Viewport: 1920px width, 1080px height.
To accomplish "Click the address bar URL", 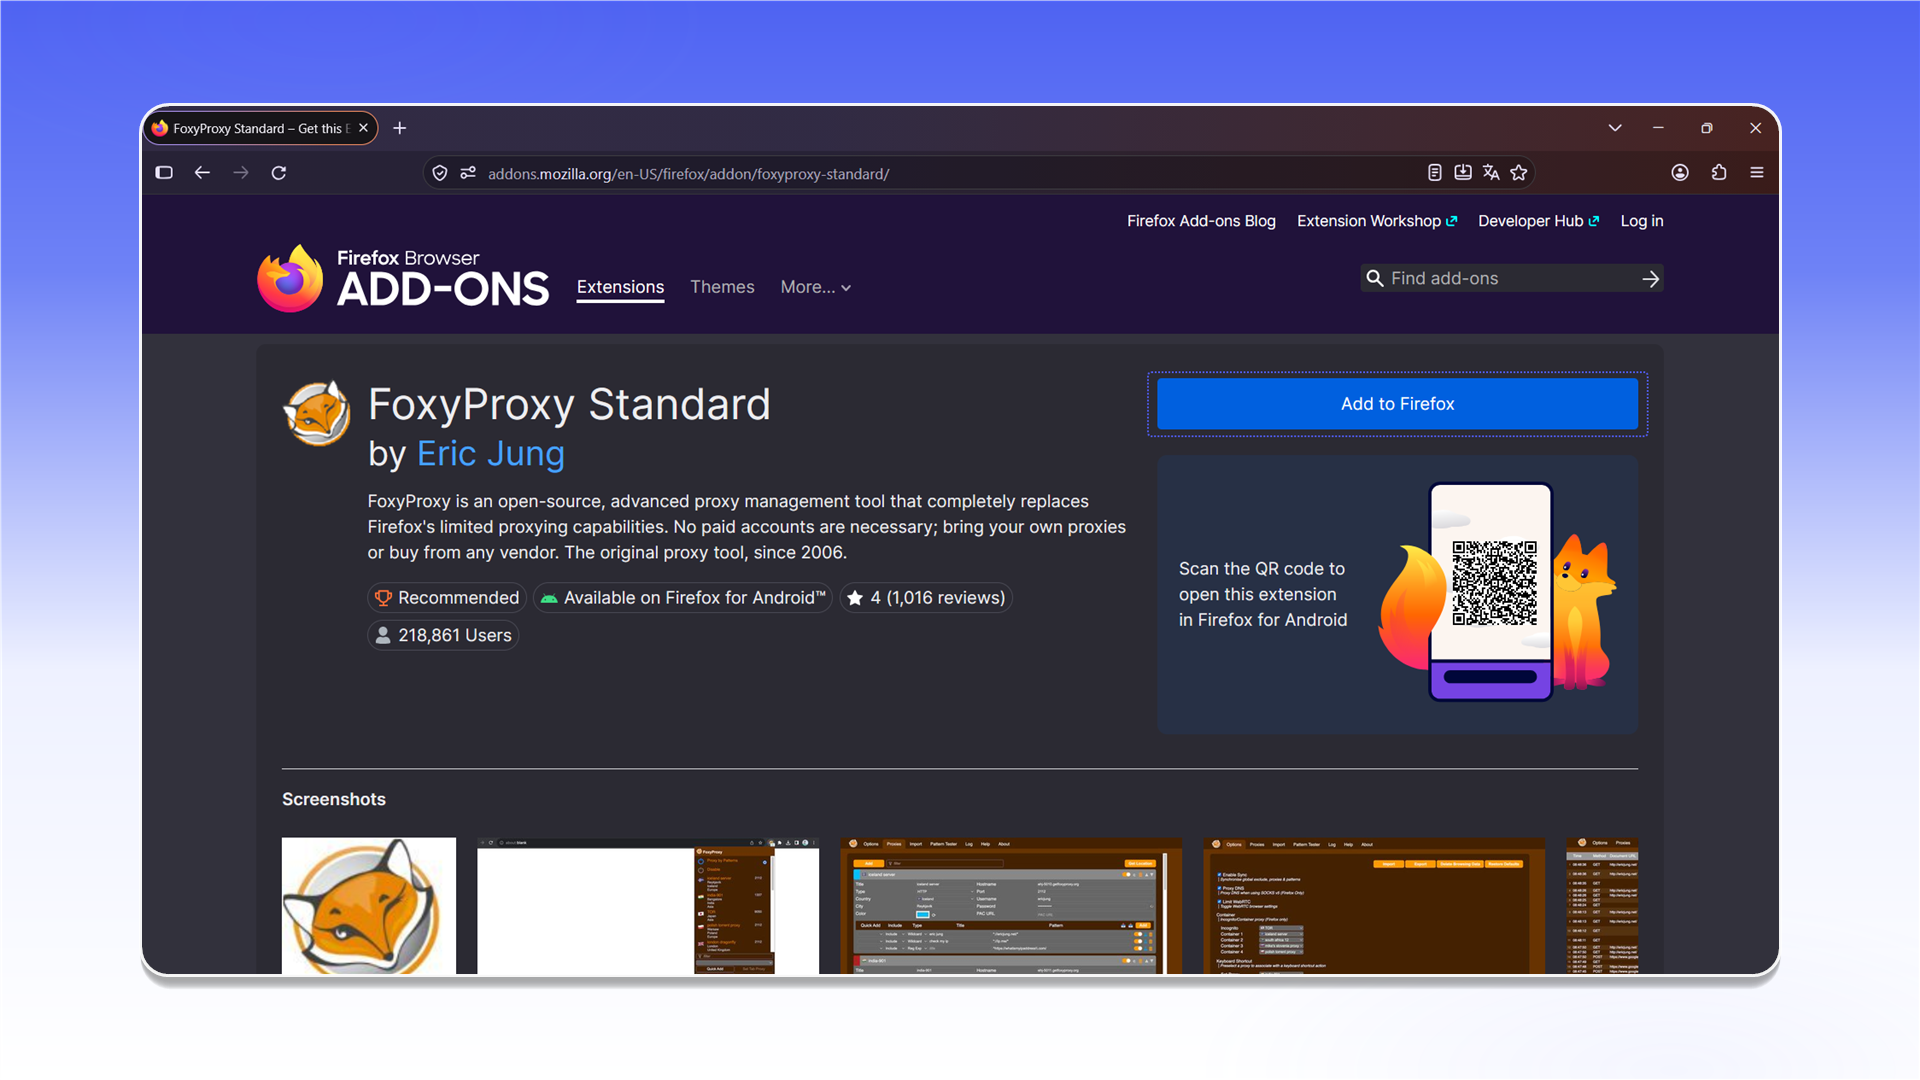I will (688, 174).
